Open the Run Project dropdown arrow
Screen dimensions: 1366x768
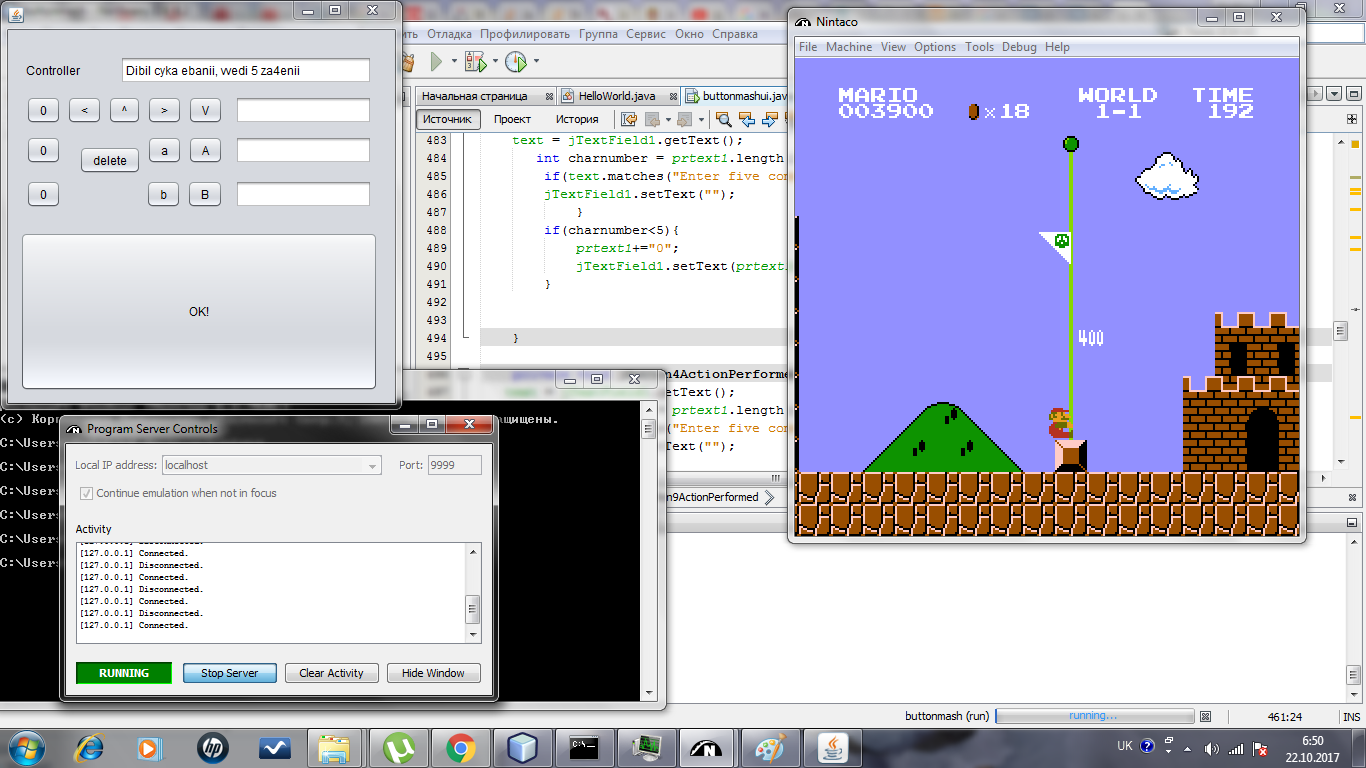pyautogui.click(x=454, y=62)
